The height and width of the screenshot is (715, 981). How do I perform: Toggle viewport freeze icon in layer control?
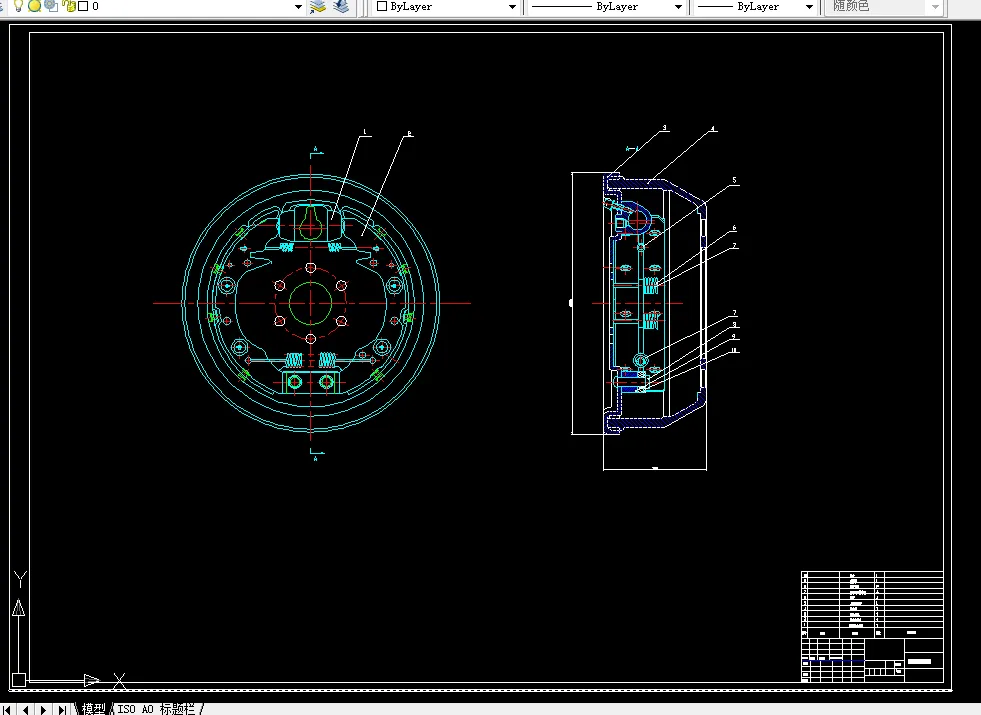pos(51,6)
